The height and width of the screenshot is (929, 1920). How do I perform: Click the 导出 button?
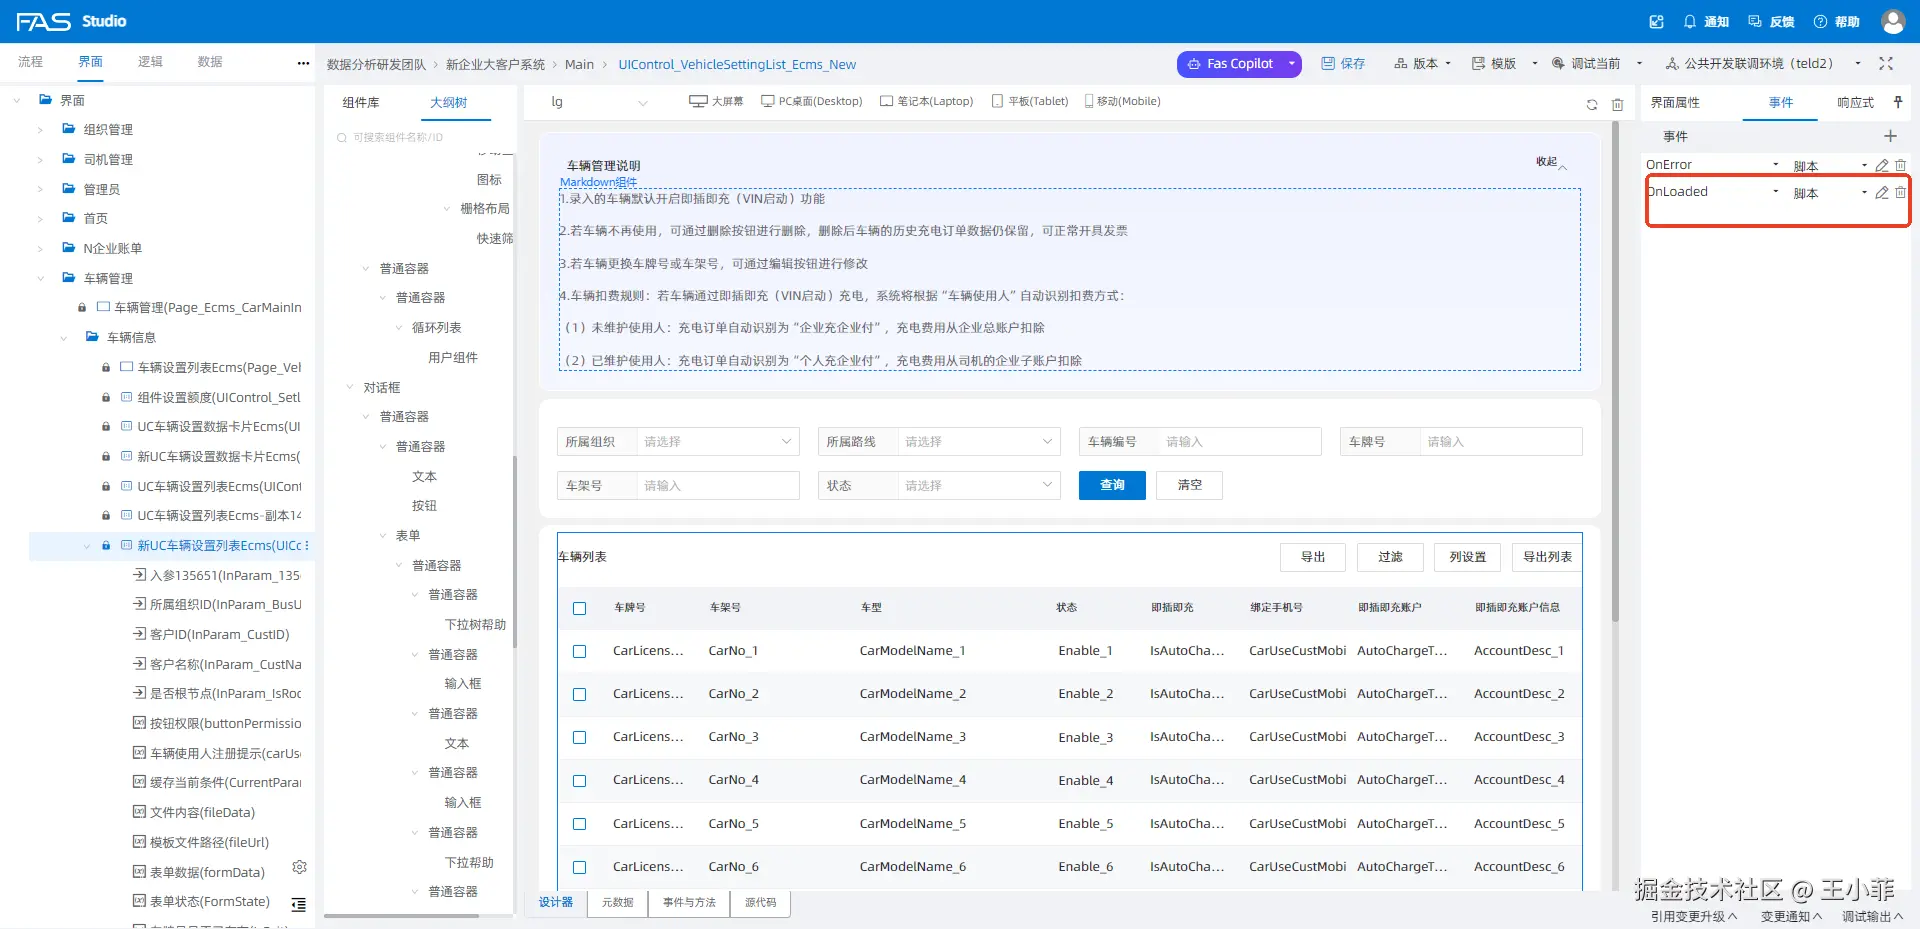[x=1313, y=557]
